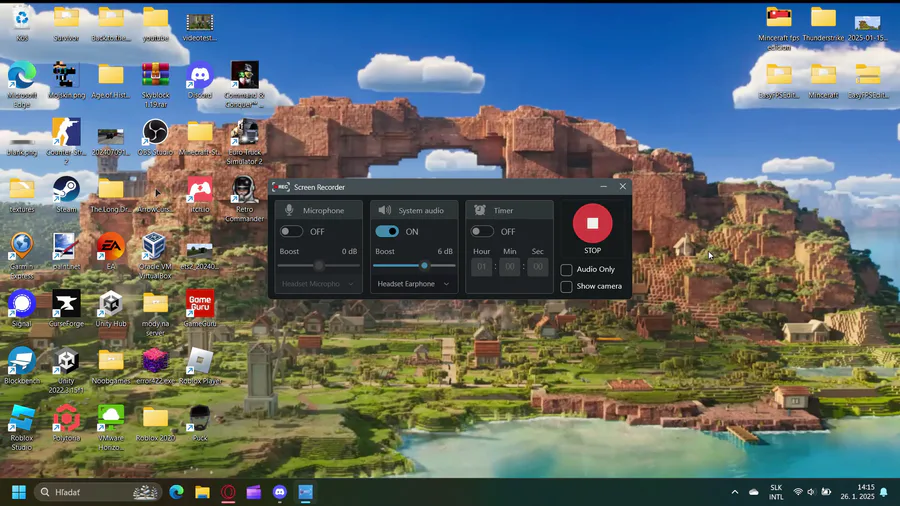Turn off the System audio switch
900x506 pixels.
point(387,231)
